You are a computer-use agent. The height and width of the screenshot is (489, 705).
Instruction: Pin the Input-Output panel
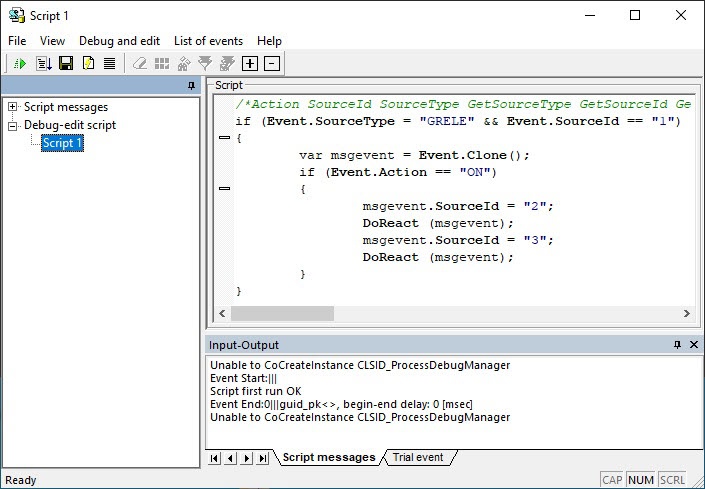click(x=677, y=344)
